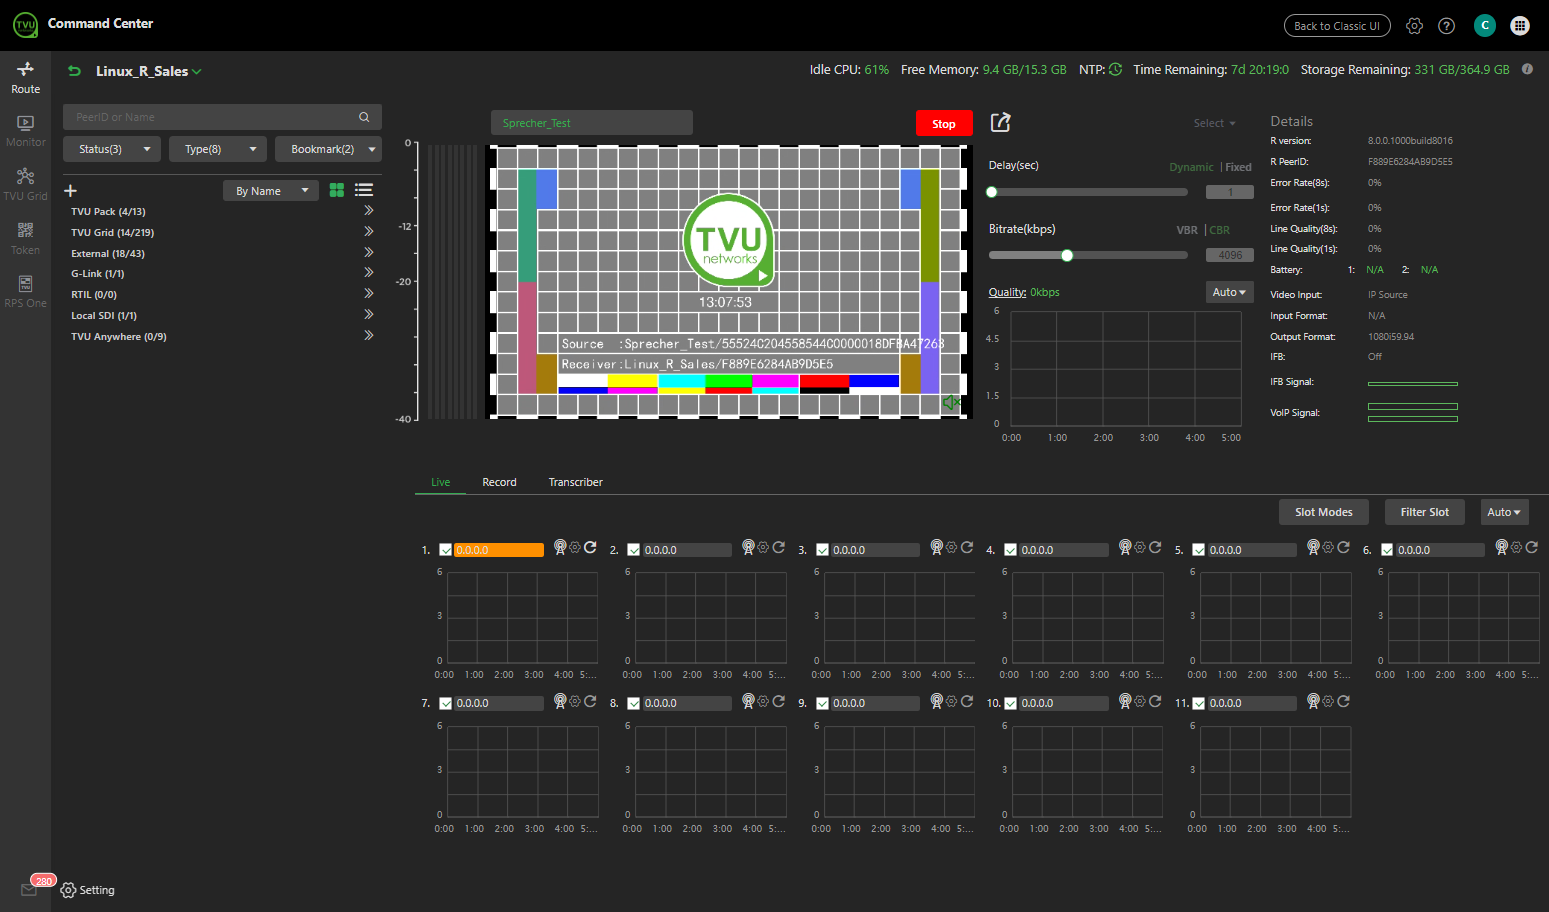Open the mail notifications icon
The height and width of the screenshot is (912, 1549).
point(28,890)
